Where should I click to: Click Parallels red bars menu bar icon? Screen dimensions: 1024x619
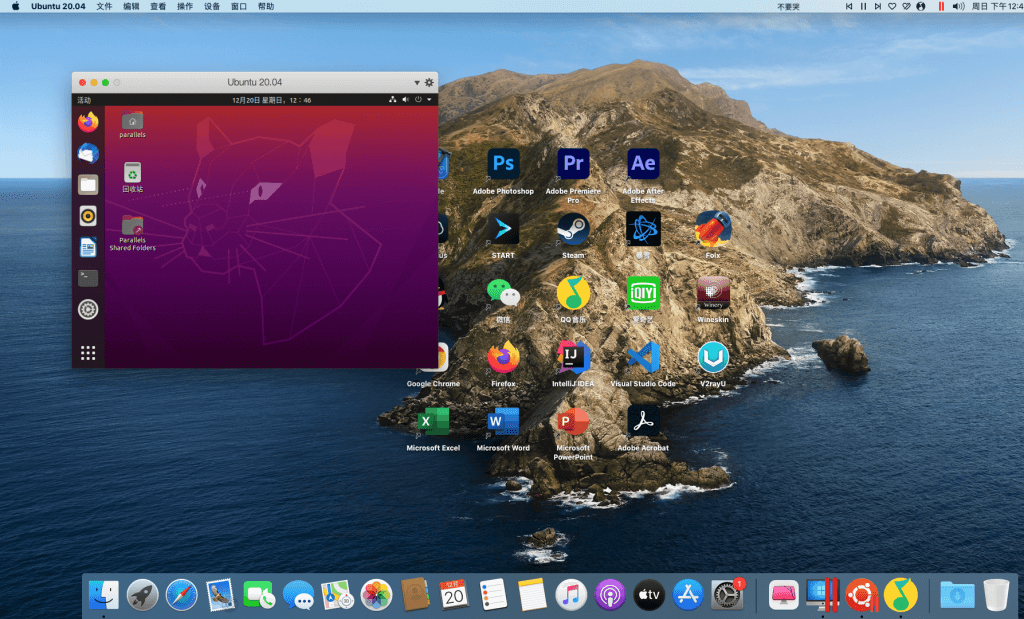[941, 7]
